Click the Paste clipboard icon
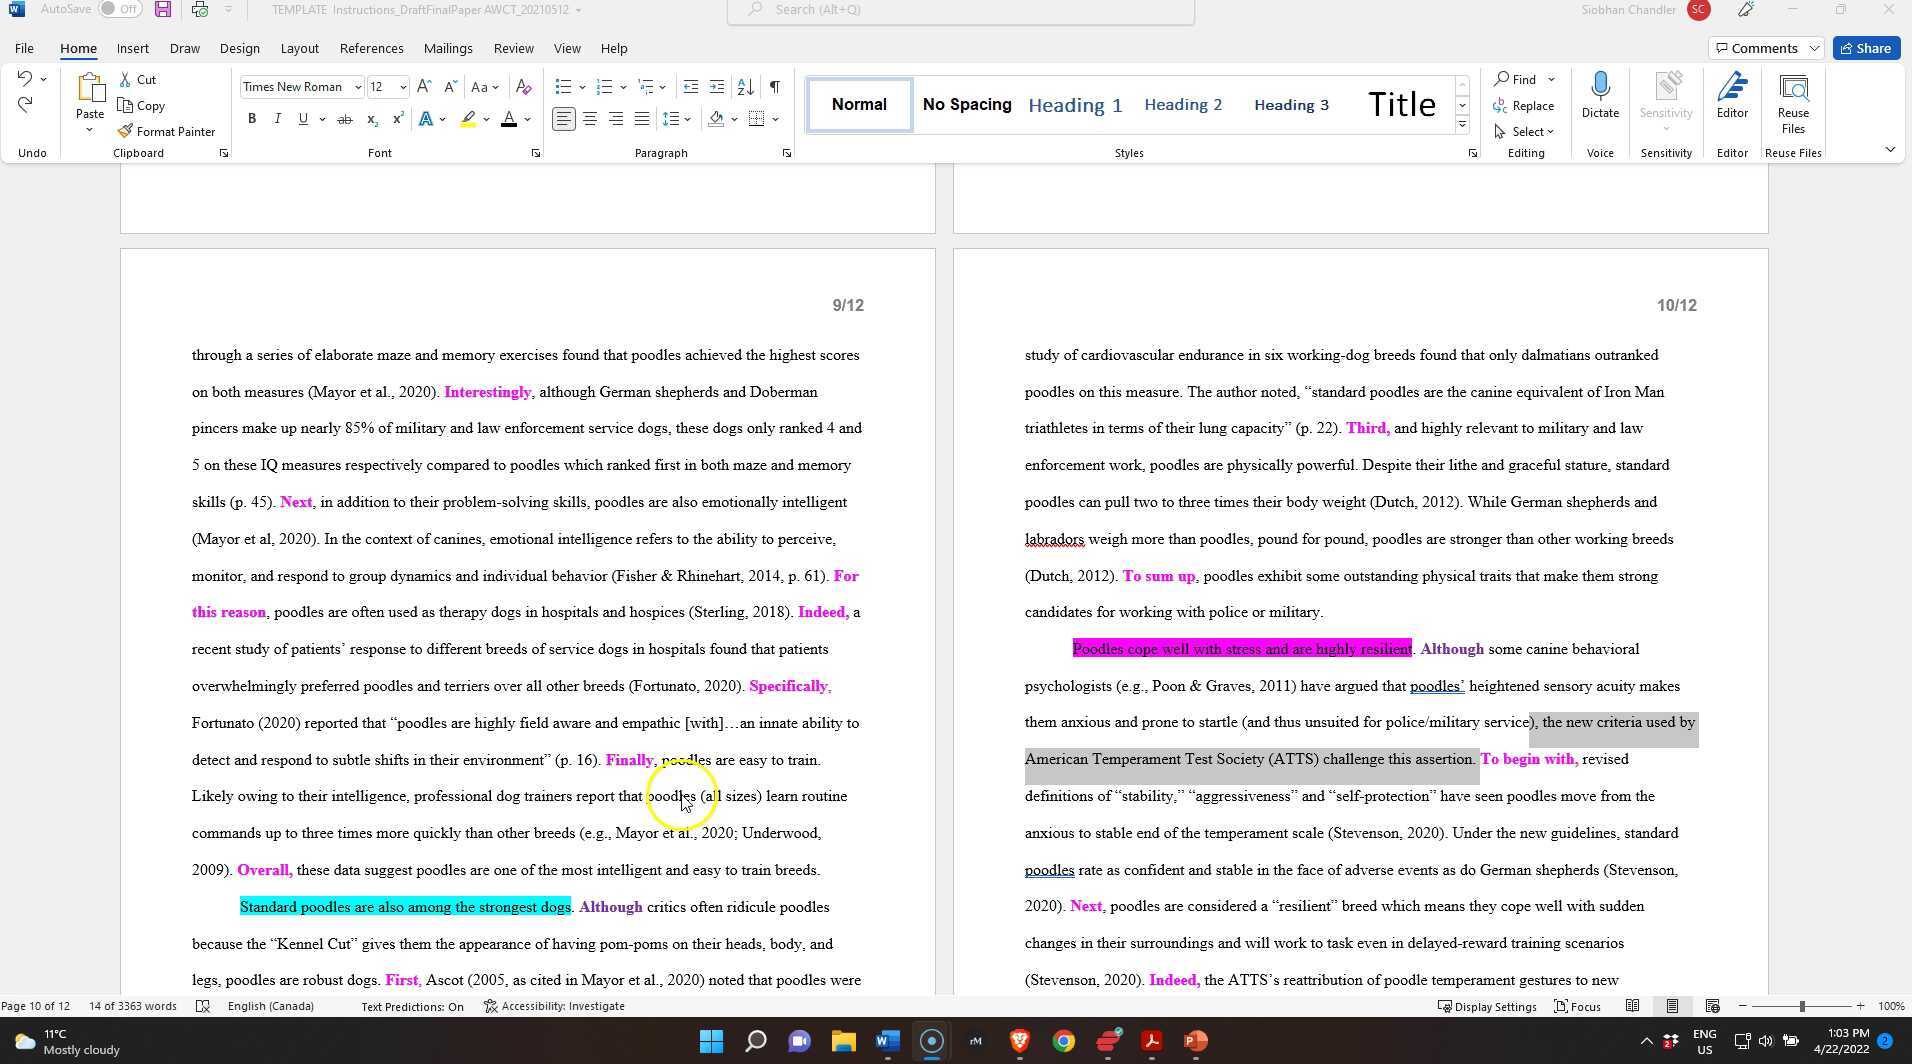 point(90,90)
